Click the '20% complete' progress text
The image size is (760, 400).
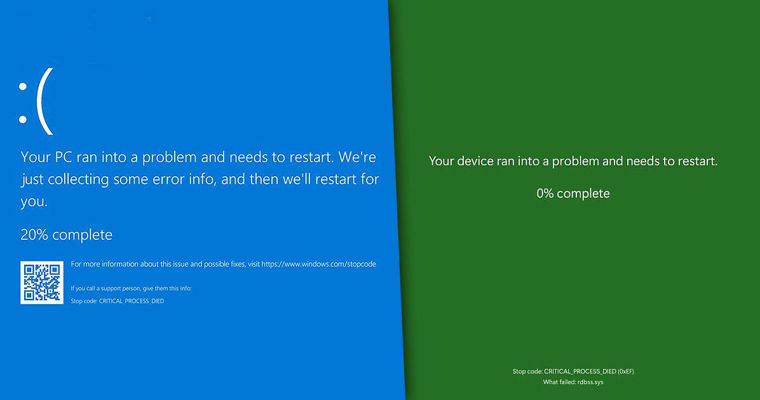[66, 234]
